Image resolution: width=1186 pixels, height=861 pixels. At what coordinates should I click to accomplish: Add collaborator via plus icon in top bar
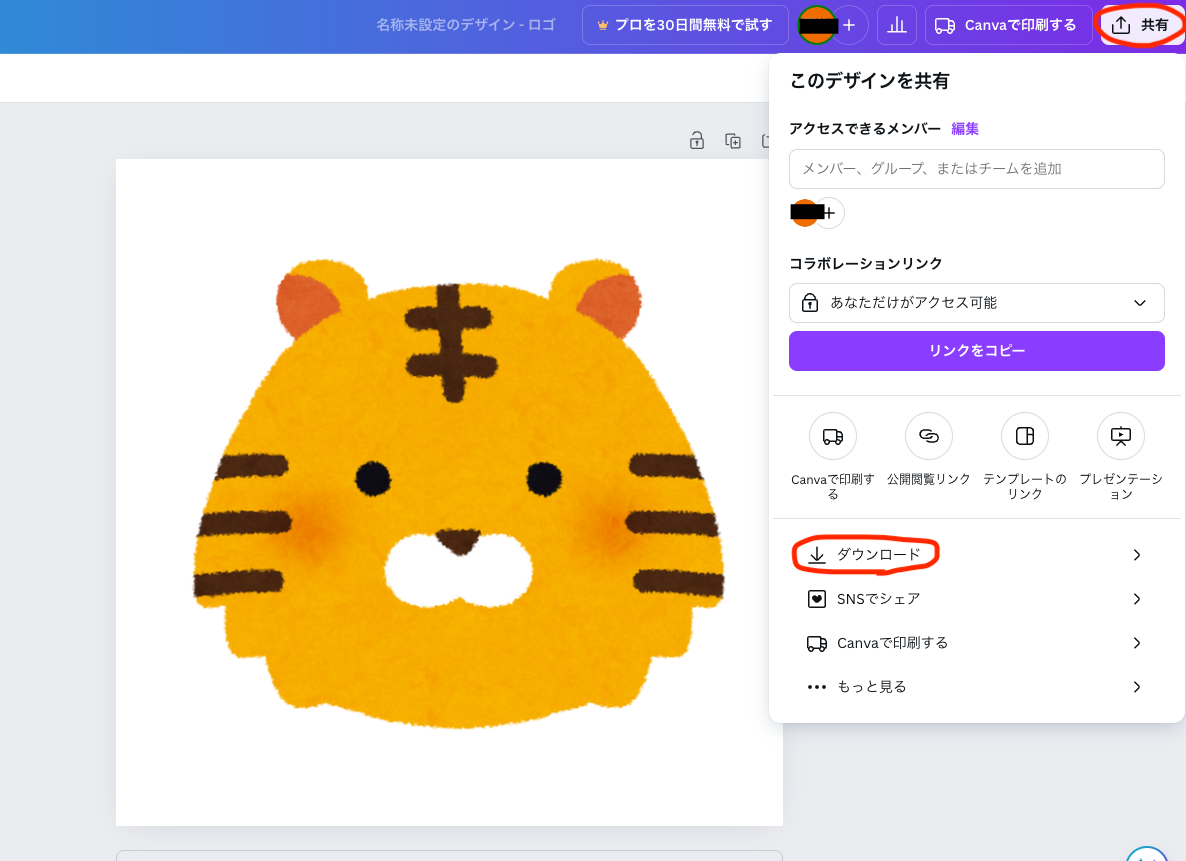click(849, 25)
